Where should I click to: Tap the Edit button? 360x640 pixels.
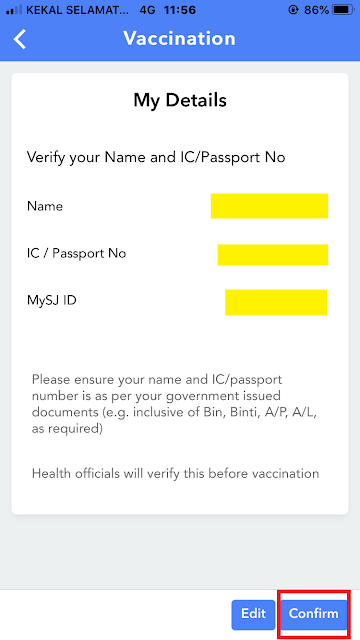[253, 614]
